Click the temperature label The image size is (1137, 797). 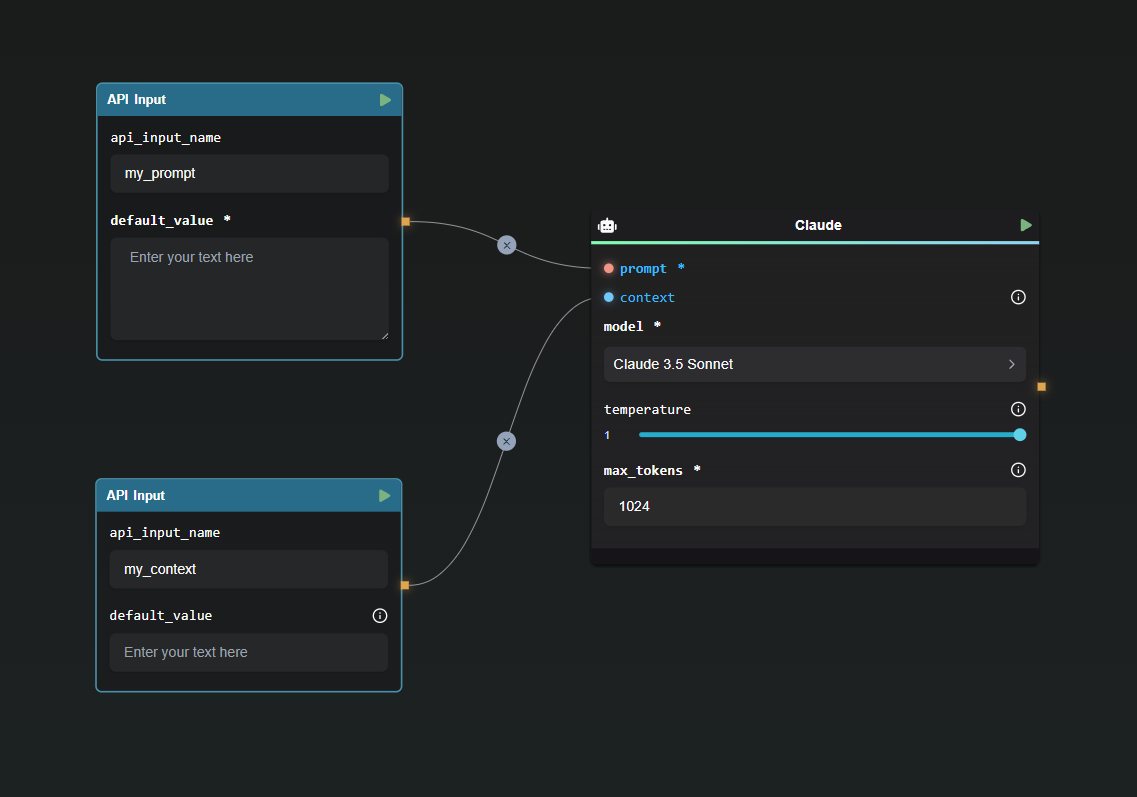[x=647, y=410]
